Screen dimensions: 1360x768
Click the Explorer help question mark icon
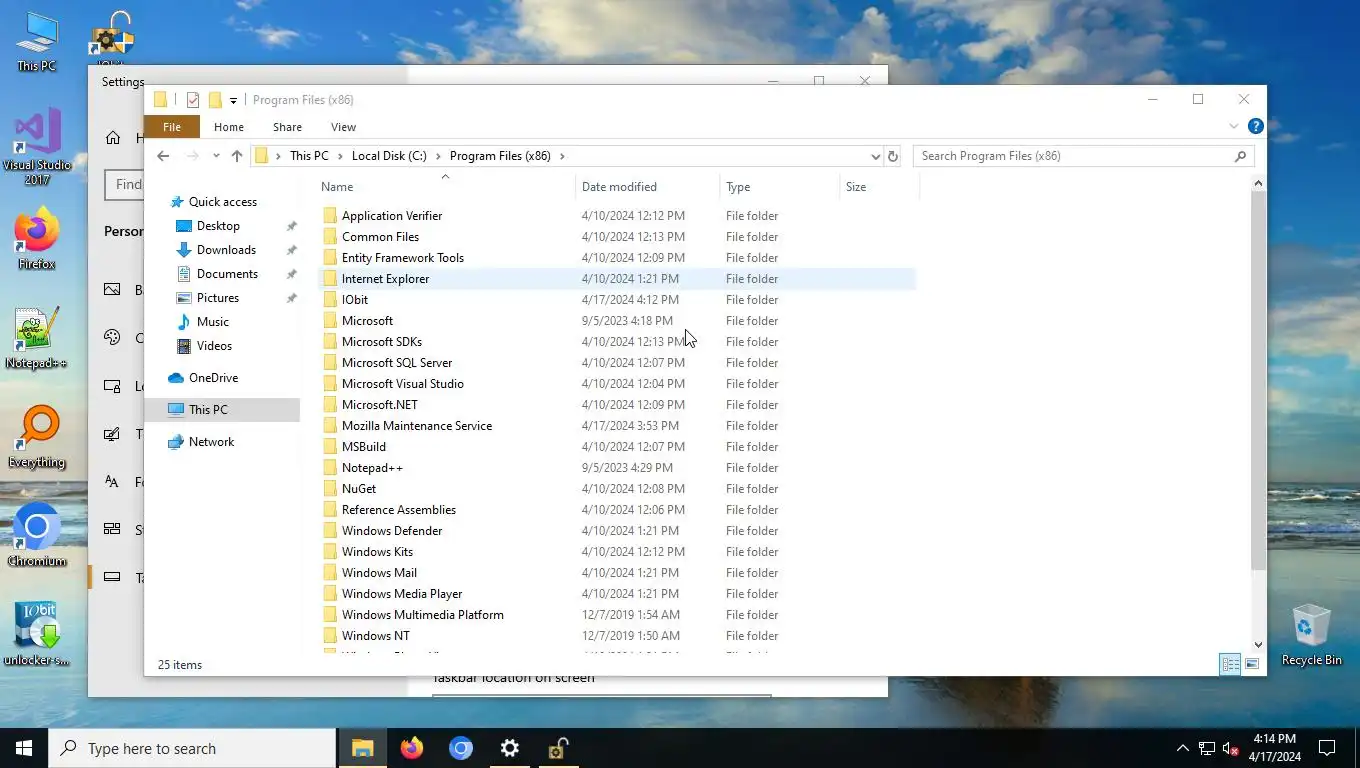point(1256,126)
